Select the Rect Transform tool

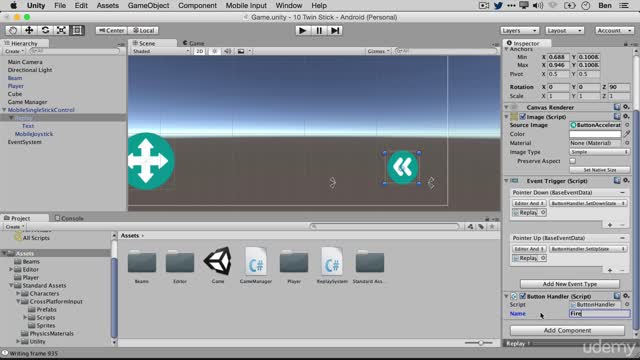(77, 31)
